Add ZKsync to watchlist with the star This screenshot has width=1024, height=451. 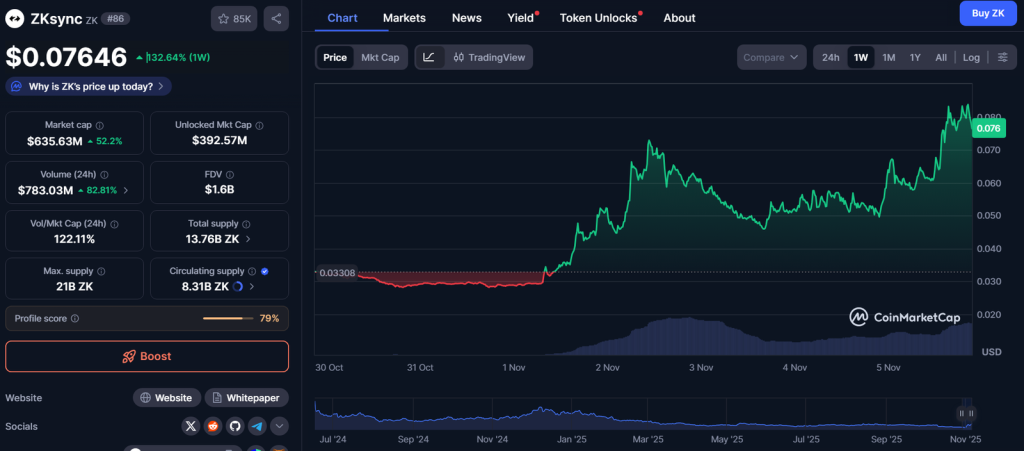coord(233,18)
